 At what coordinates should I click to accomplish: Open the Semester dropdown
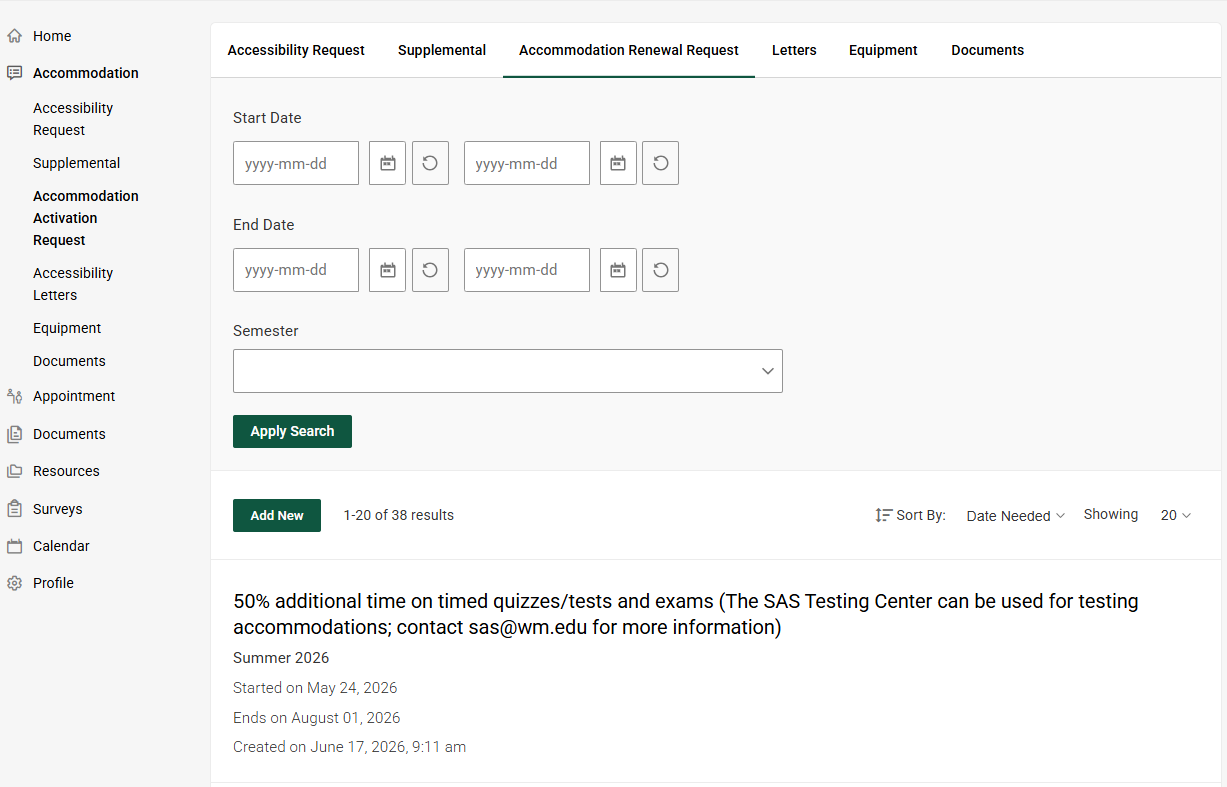click(x=508, y=371)
